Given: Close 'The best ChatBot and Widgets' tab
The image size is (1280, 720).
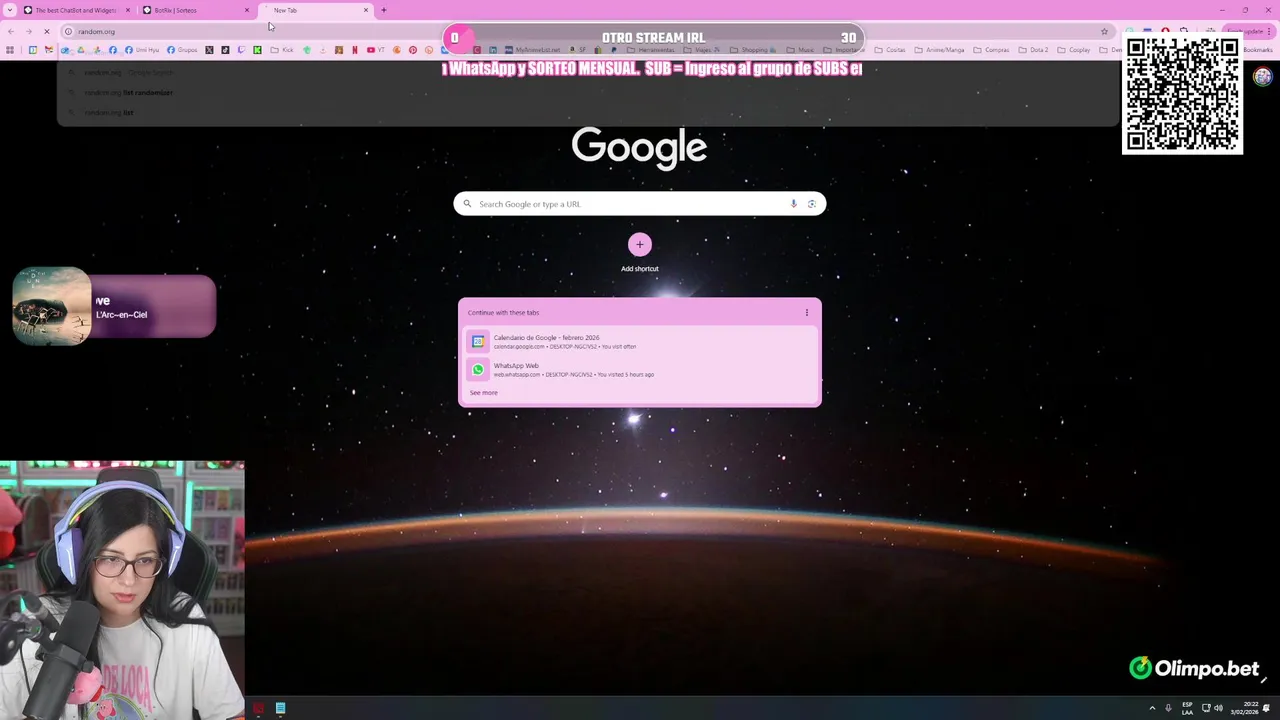Looking at the screenshot, I should pyautogui.click(x=128, y=10).
